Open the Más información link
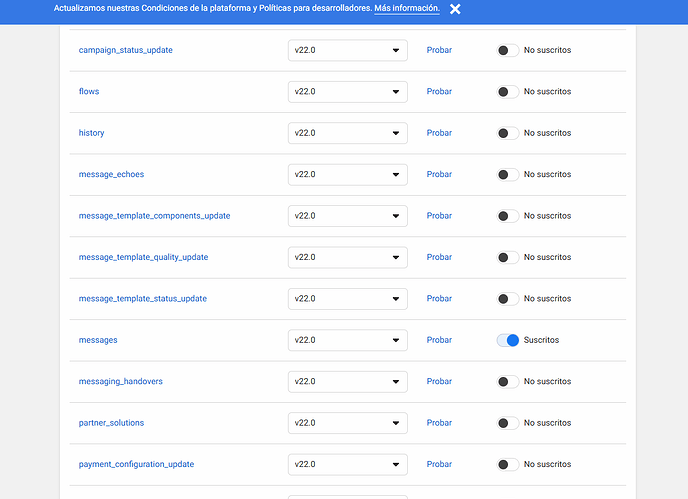This screenshot has width=688, height=499. point(406,8)
